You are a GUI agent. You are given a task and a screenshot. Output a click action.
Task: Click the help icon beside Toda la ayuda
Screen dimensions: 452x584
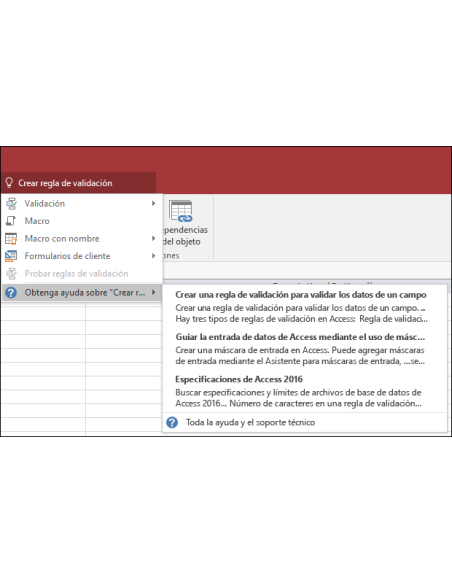pyautogui.click(x=172, y=422)
